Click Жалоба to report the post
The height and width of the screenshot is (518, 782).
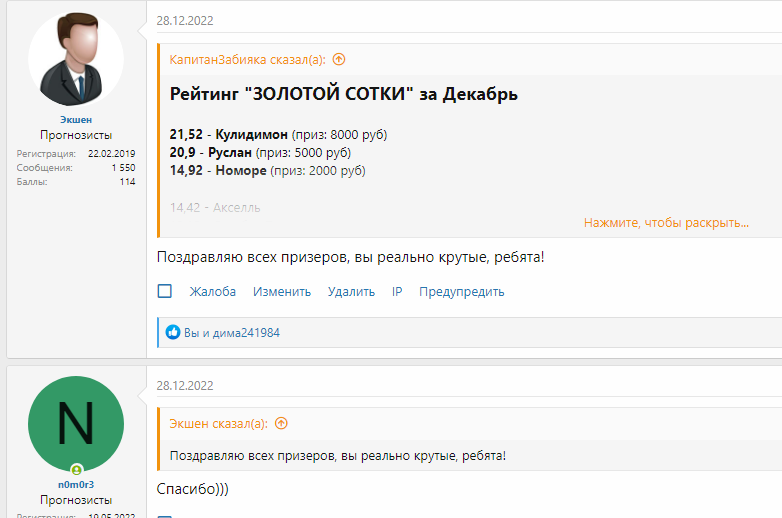point(213,292)
